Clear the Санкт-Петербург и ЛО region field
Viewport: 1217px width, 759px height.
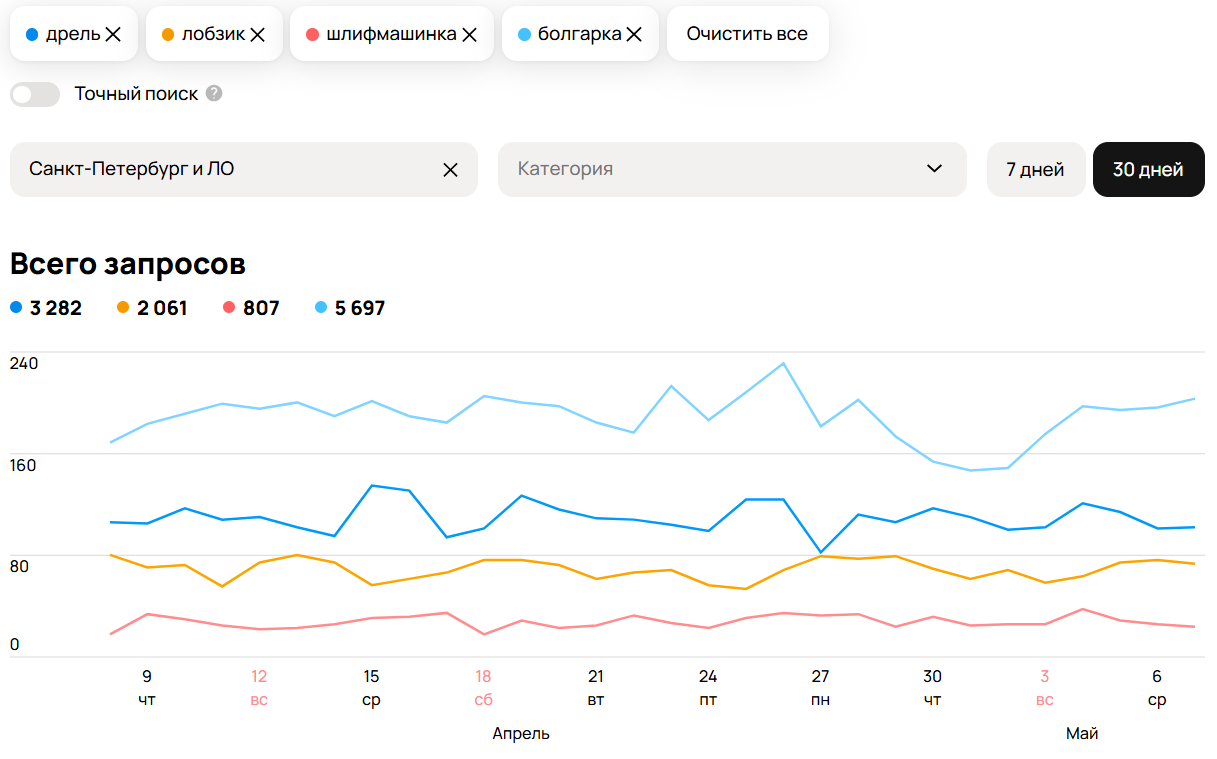click(x=450, y=170)
